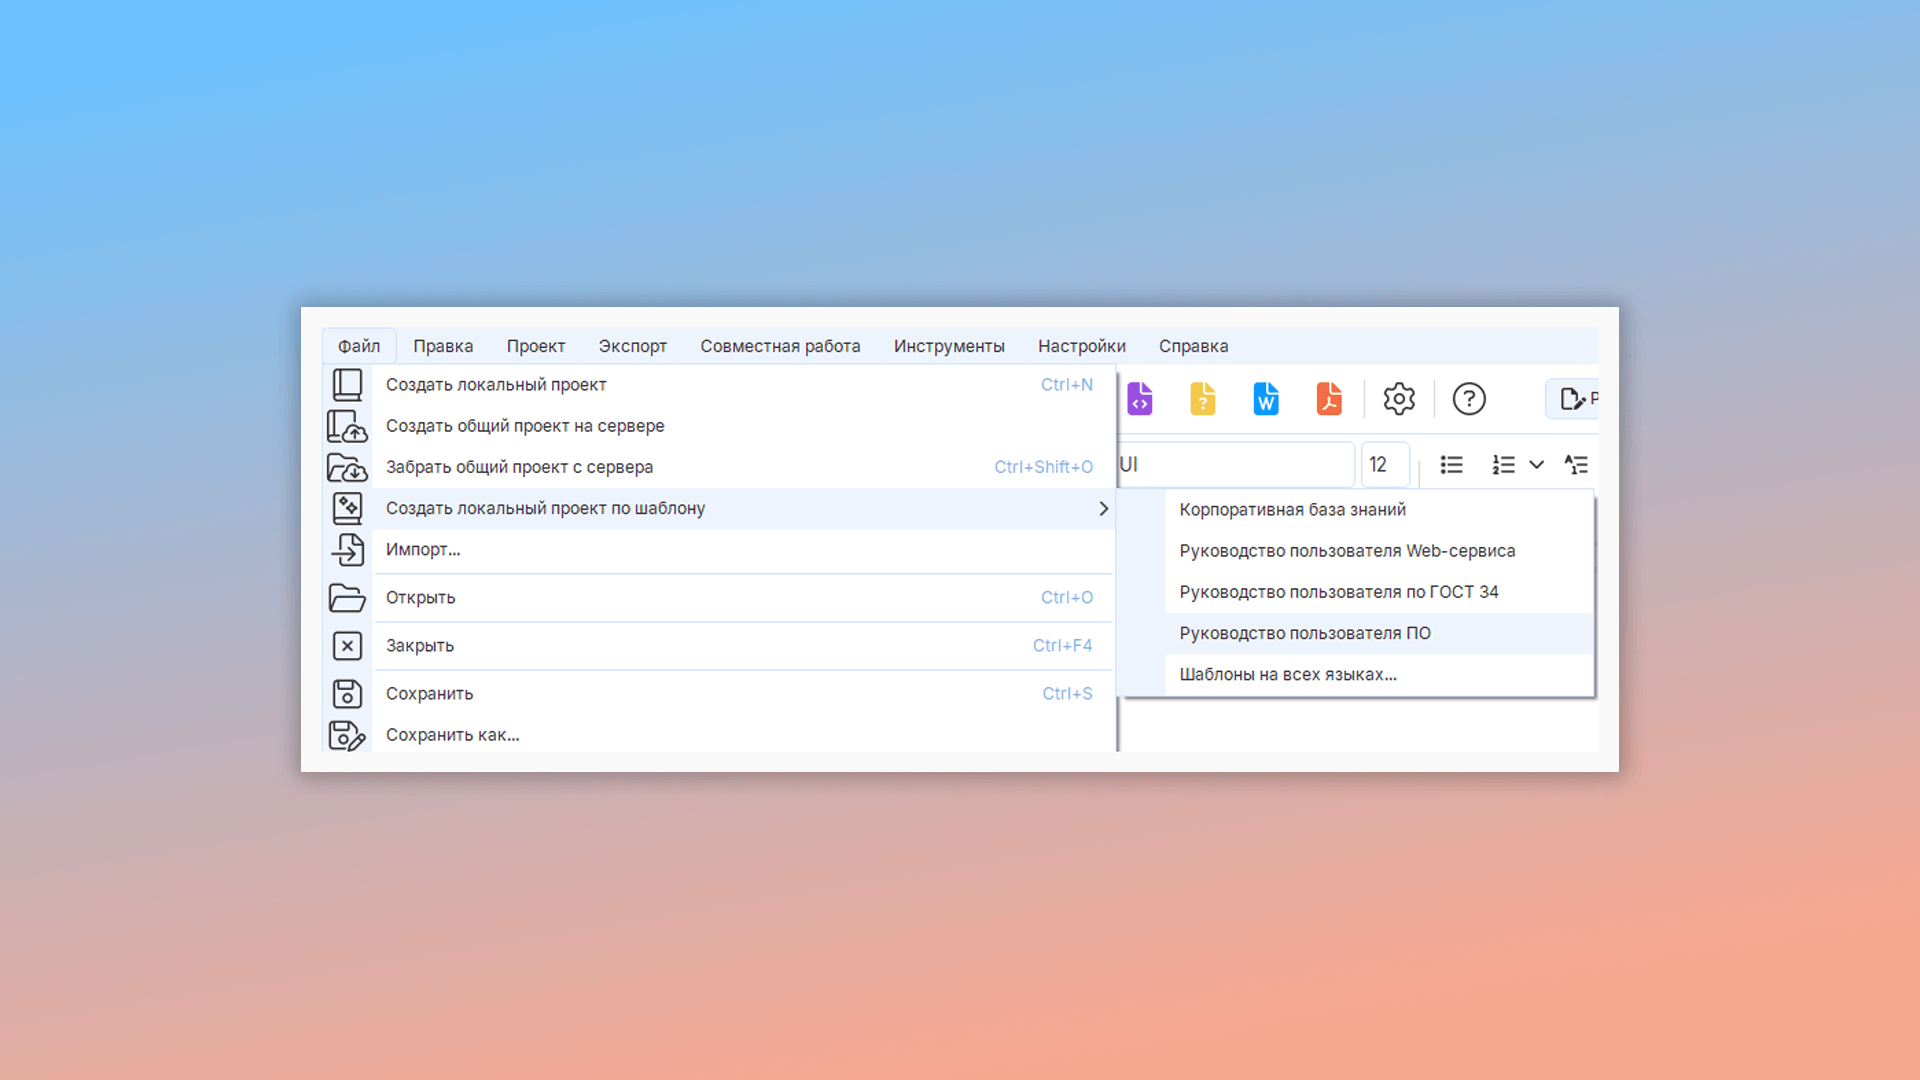This screenshot has height=1080, width=1920.
Task: Open the Экспорт menu
Action: pyautogui.click(x=632, y=346)
